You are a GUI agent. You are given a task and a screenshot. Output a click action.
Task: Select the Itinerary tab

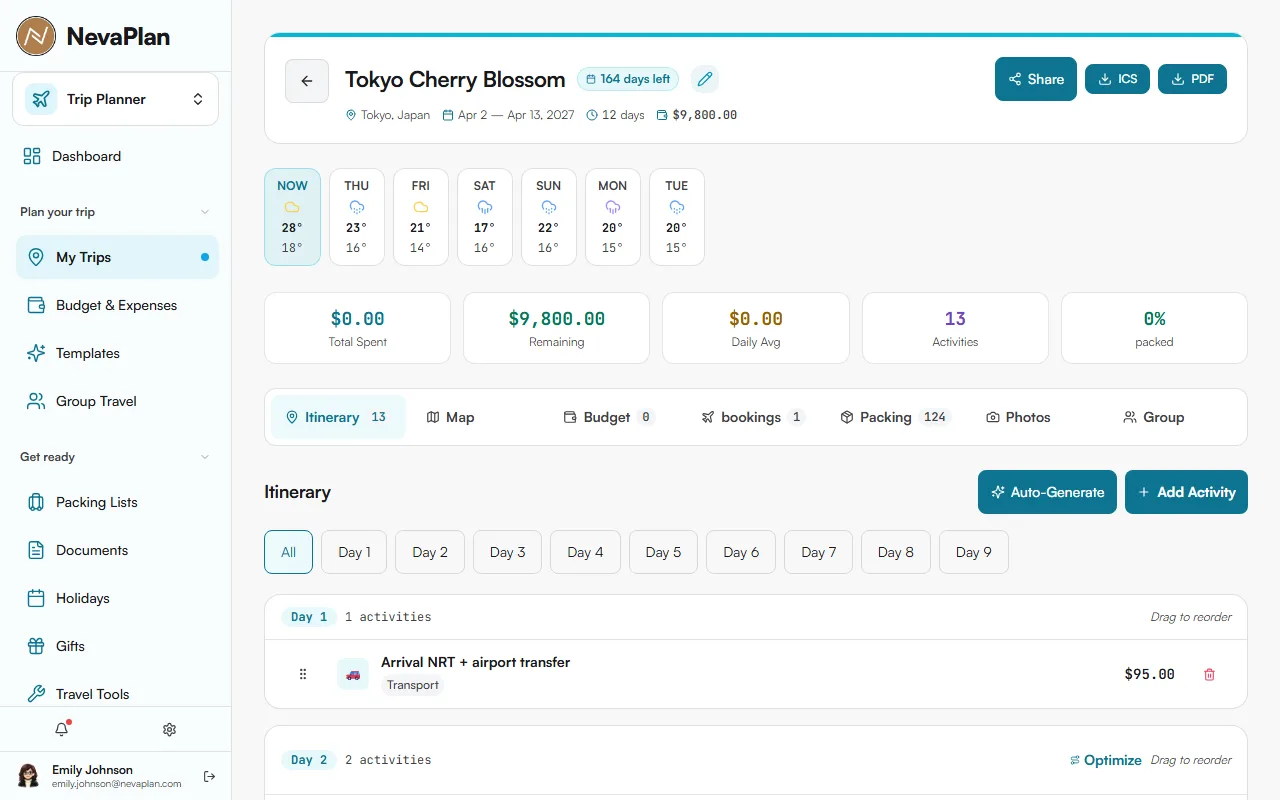pyautogui.click(x=338, y=417)
